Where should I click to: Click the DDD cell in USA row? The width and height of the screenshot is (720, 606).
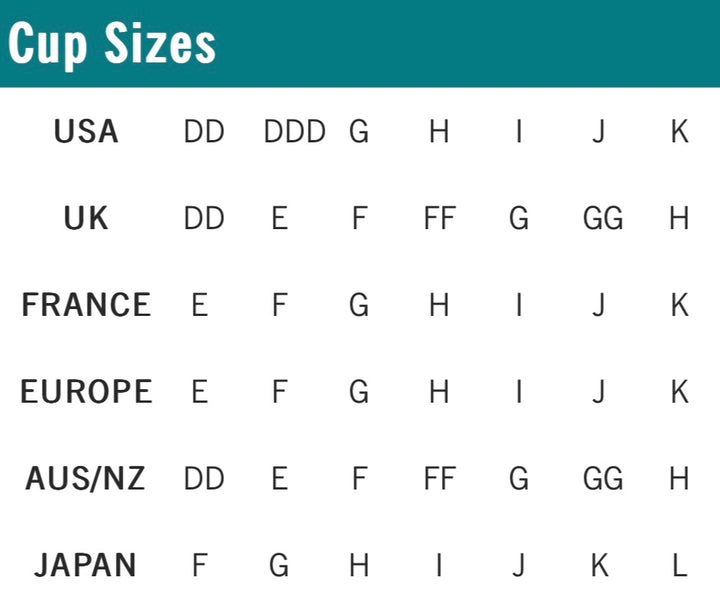tap(295, 132)
